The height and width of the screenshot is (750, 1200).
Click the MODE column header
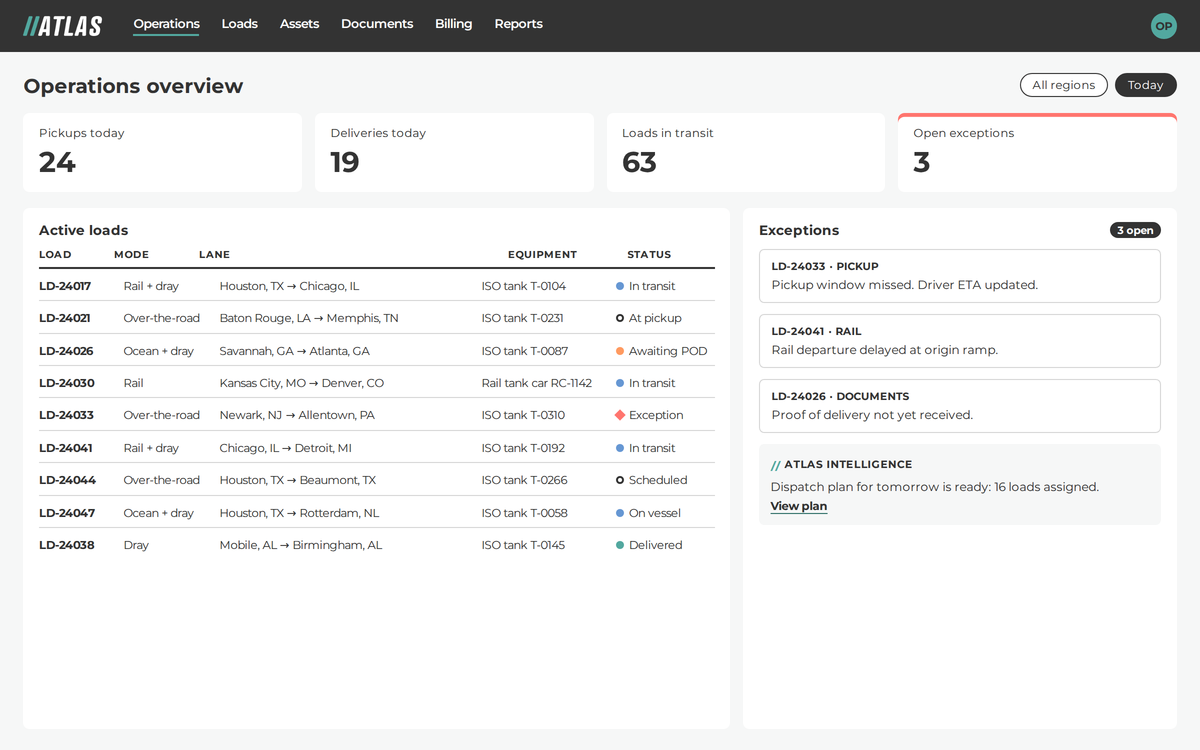131,255
